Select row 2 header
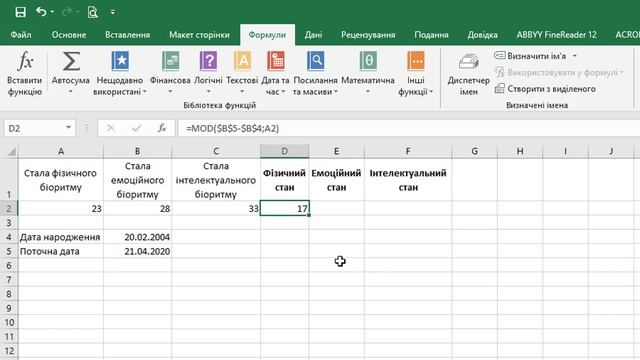This screenshot has width=640, height=360. (x=9, y=209)
